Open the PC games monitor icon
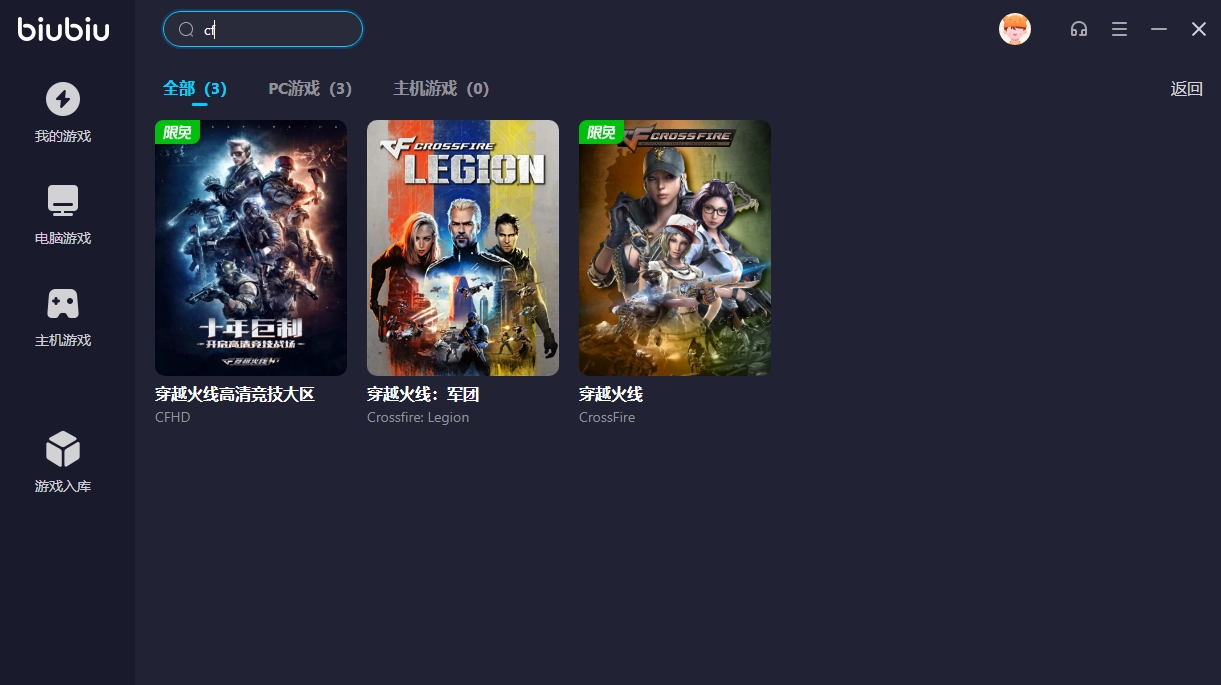Viewport: 1221px width, 685px height. (x=63, y=201)
